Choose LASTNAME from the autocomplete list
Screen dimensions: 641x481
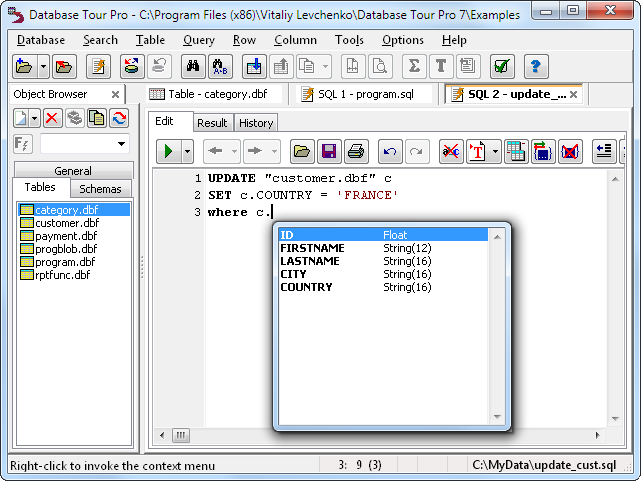(383, 261)
